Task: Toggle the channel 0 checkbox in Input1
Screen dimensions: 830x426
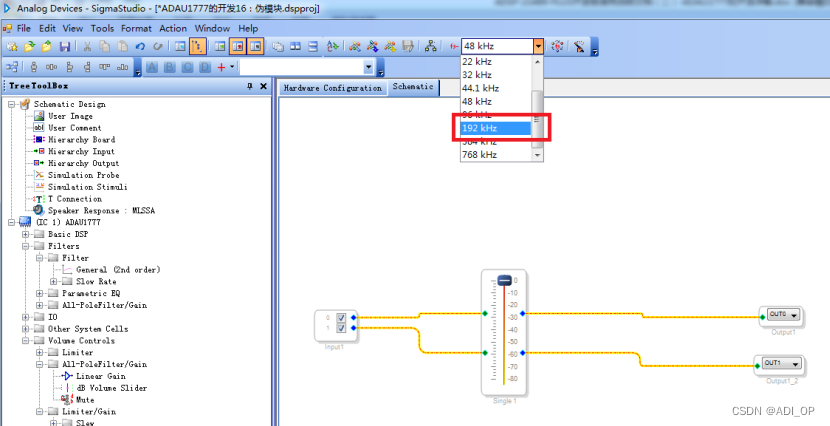Action: tap(341, 318)
